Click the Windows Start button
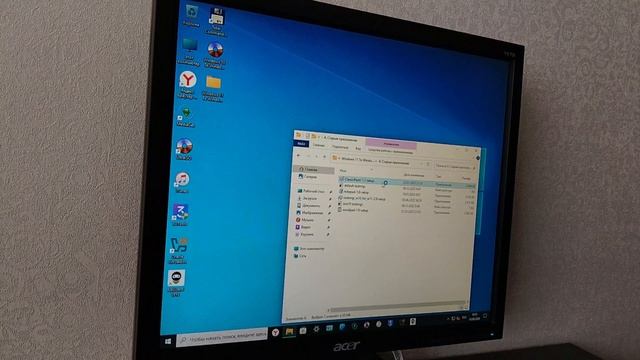 (x=168, y=341)
